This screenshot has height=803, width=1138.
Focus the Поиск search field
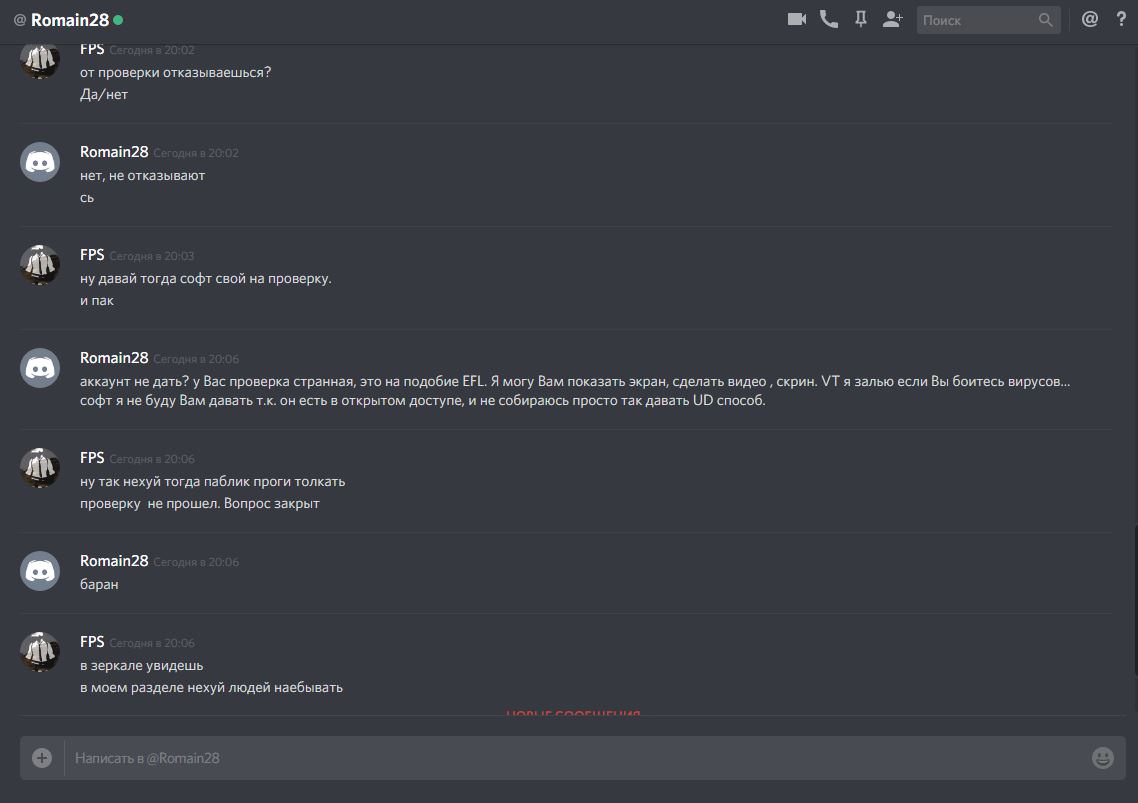click(975, 20)
